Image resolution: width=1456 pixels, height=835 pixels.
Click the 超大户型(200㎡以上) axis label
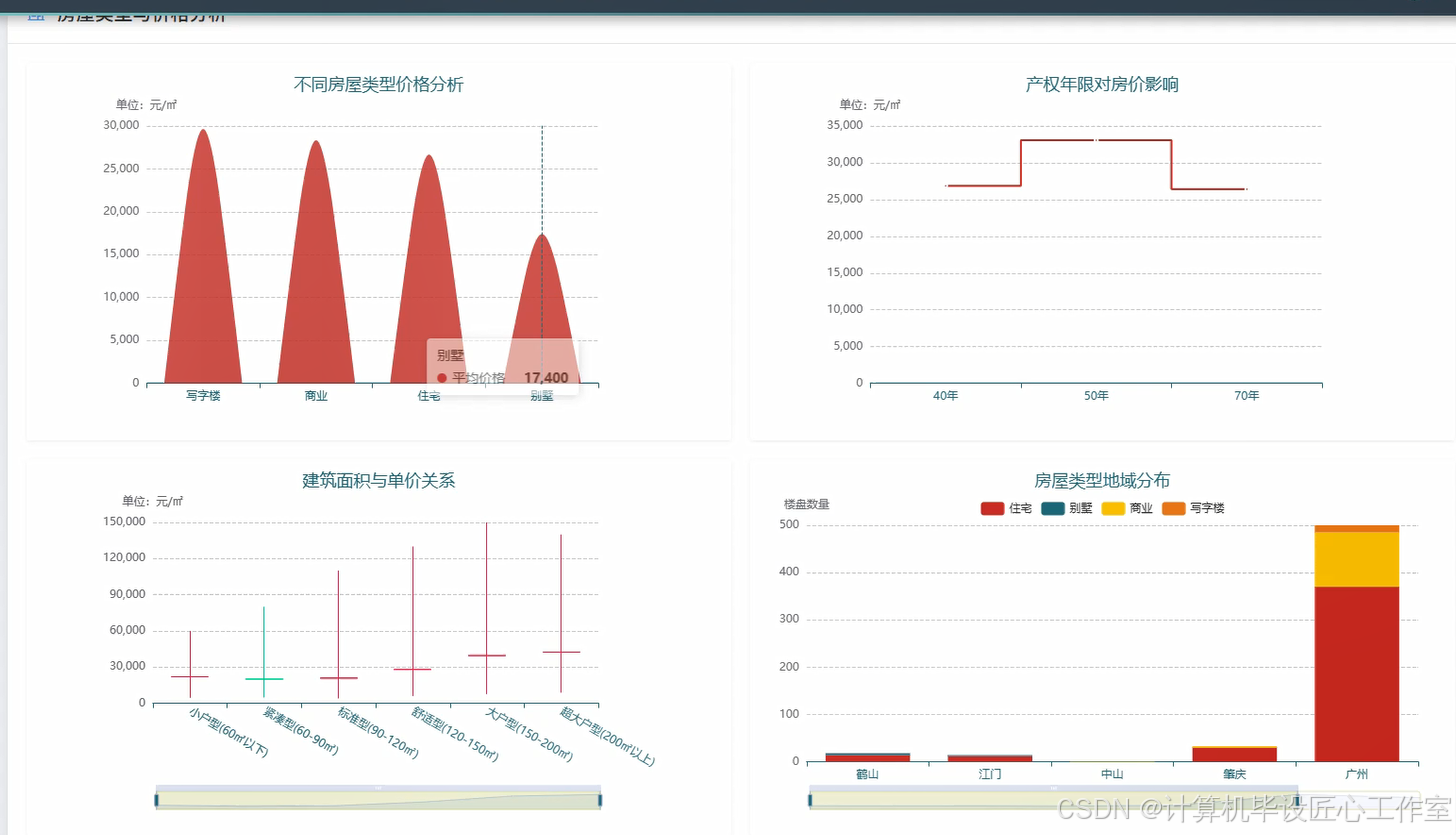608,737
